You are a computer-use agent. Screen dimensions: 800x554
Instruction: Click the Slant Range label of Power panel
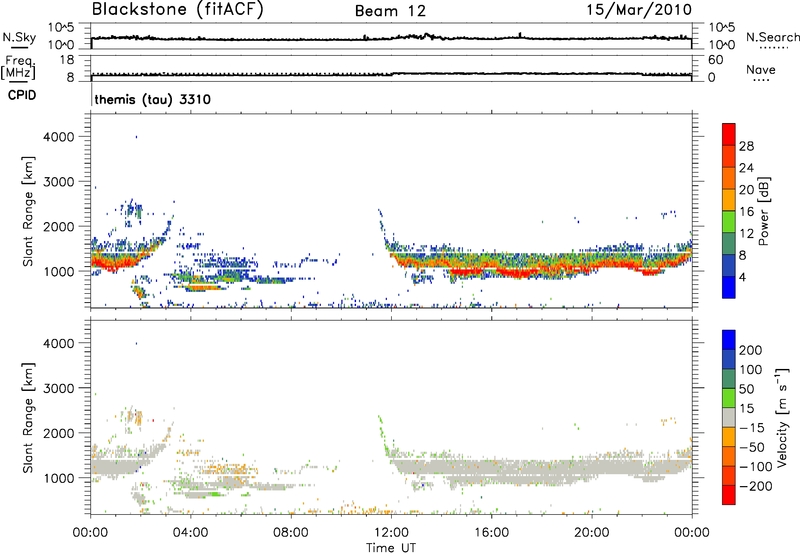point(28,211)
